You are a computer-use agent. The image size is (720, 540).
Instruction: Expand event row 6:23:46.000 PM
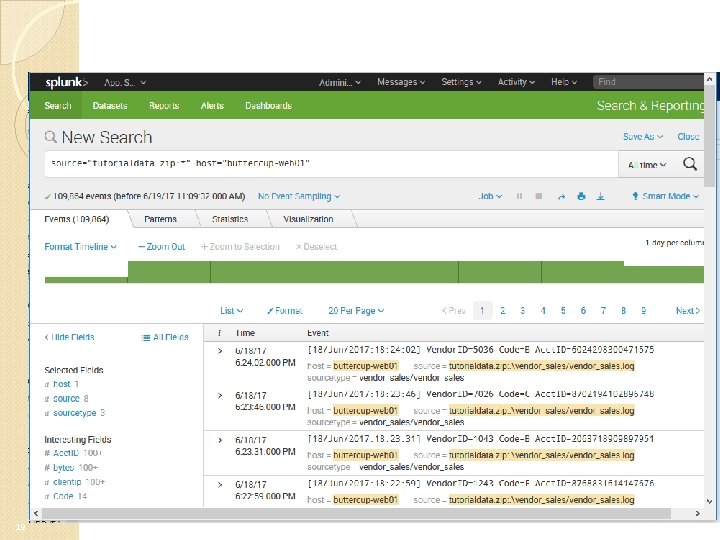[220, 395]
